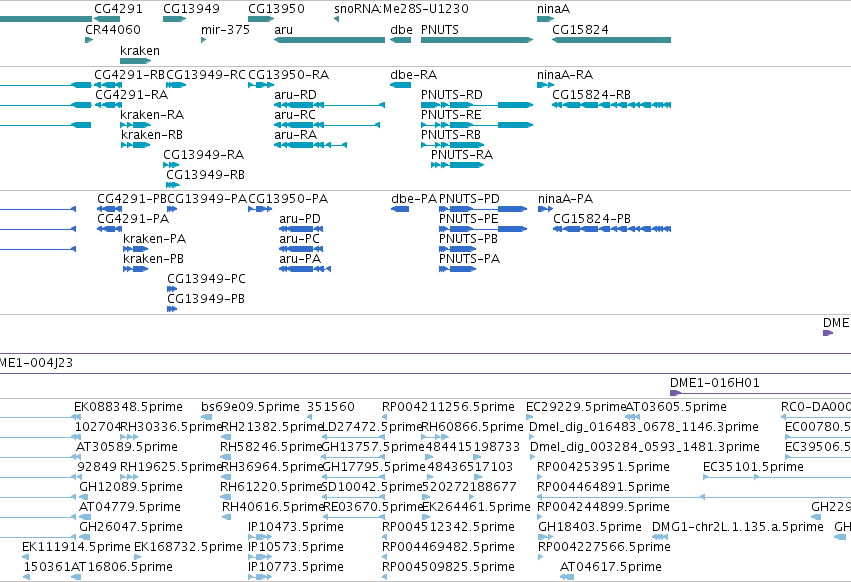The height and width of the screenshot is (582, 851).
Task: Click transcript PNUTS-RD label
Action: 452,94
